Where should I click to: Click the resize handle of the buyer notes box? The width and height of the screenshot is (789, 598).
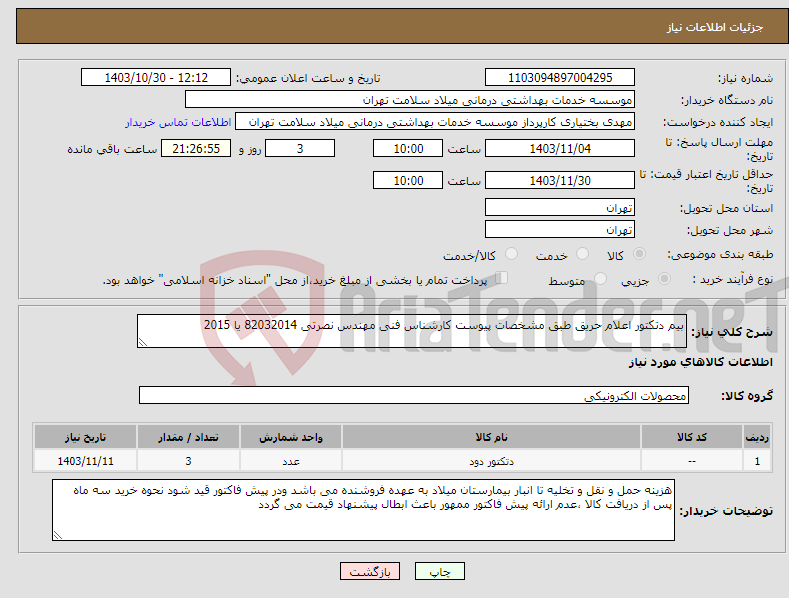tap(58, 535)
